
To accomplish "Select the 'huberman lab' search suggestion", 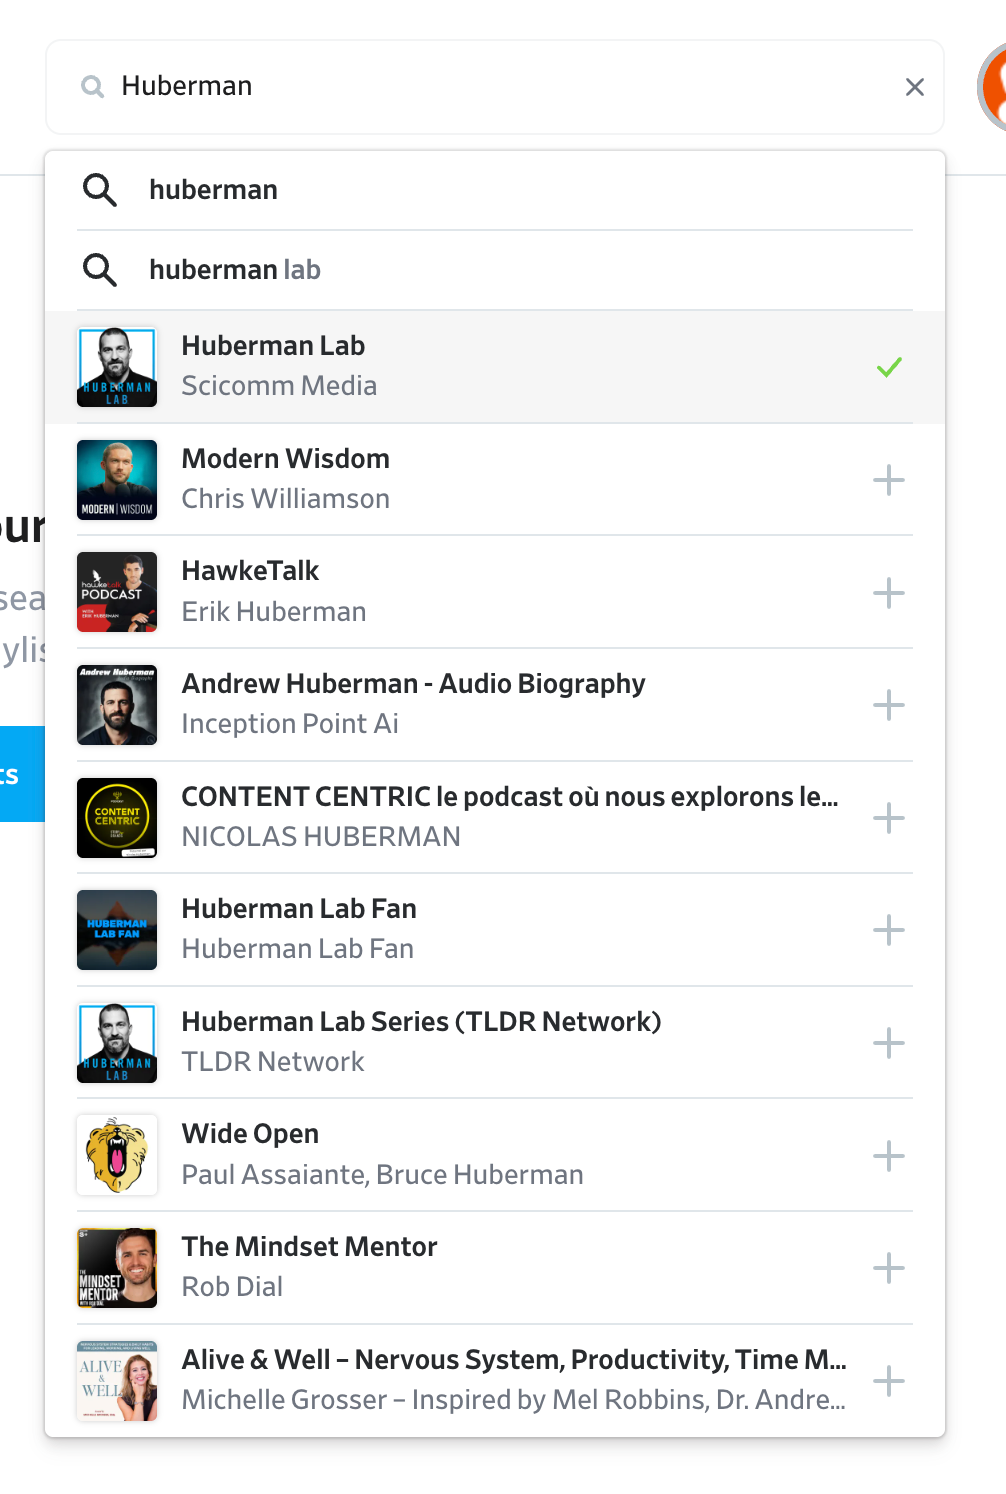I will click(235, 270).
